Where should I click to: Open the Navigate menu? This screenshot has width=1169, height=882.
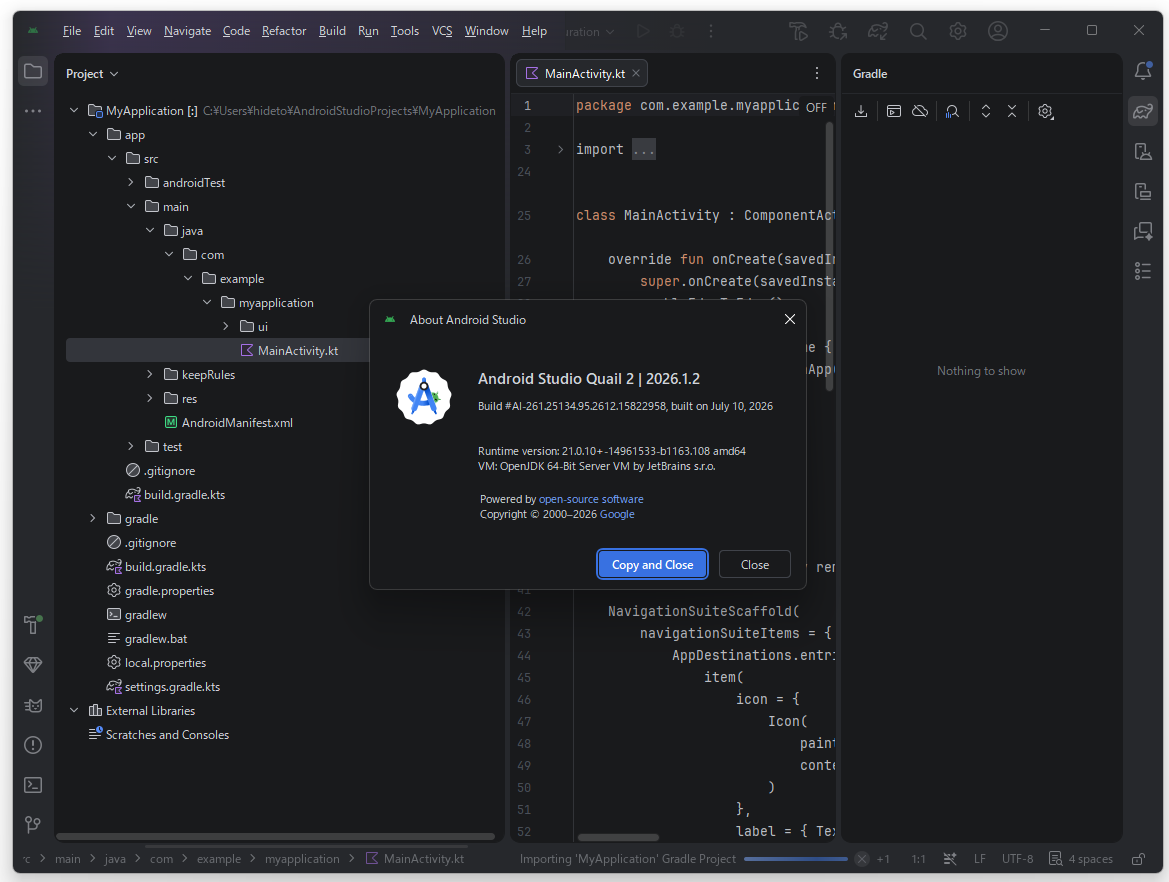click(187, 31)
